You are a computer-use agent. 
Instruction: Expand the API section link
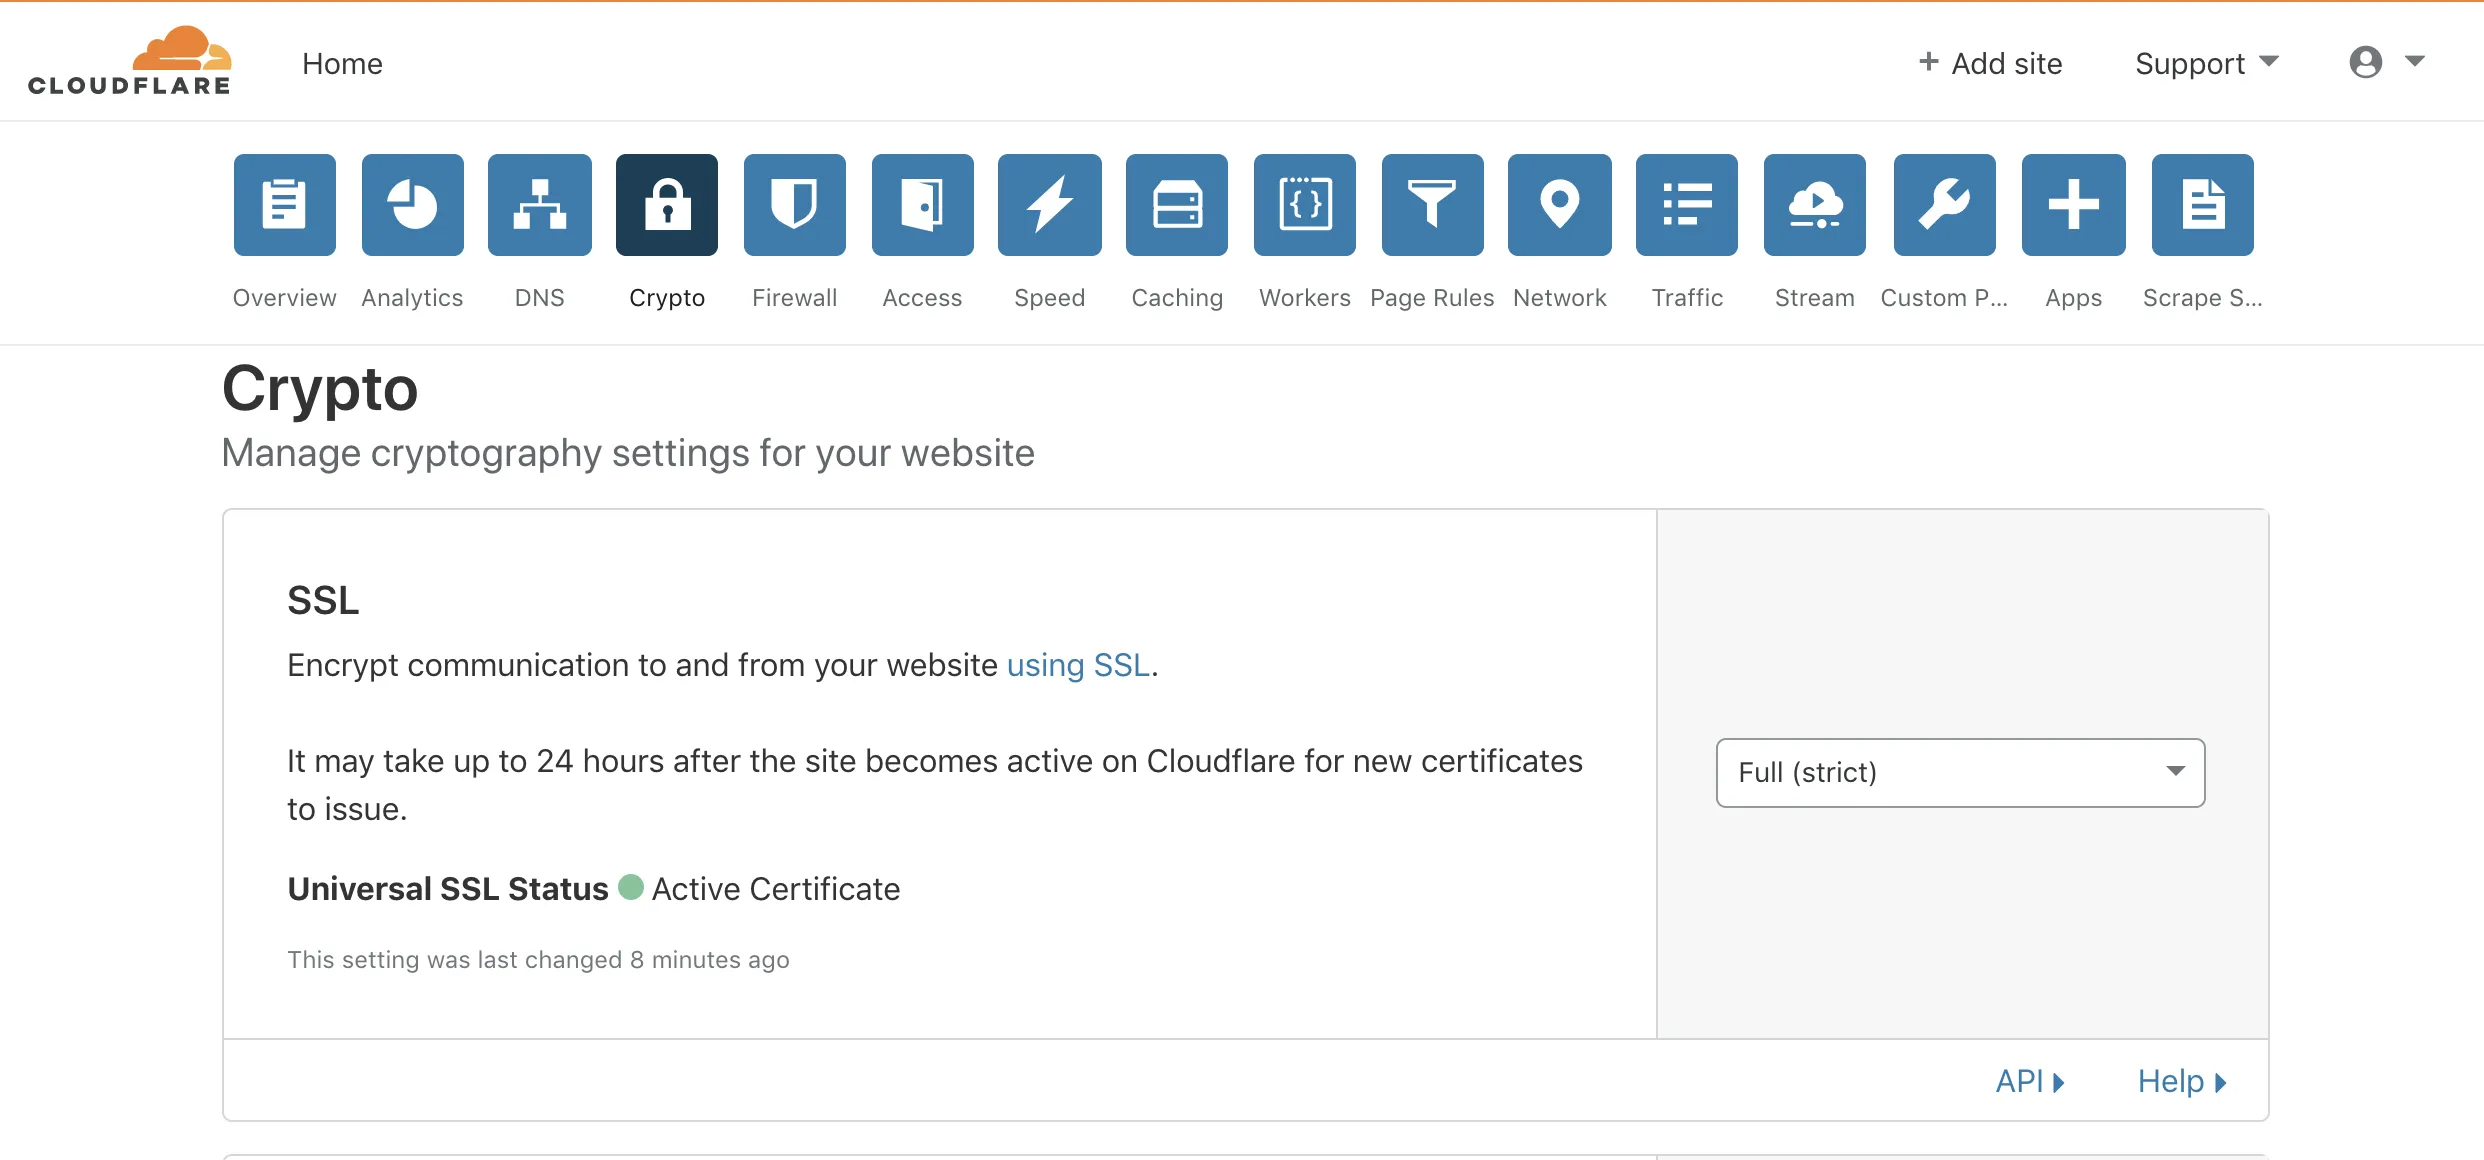(2029, 1081)
